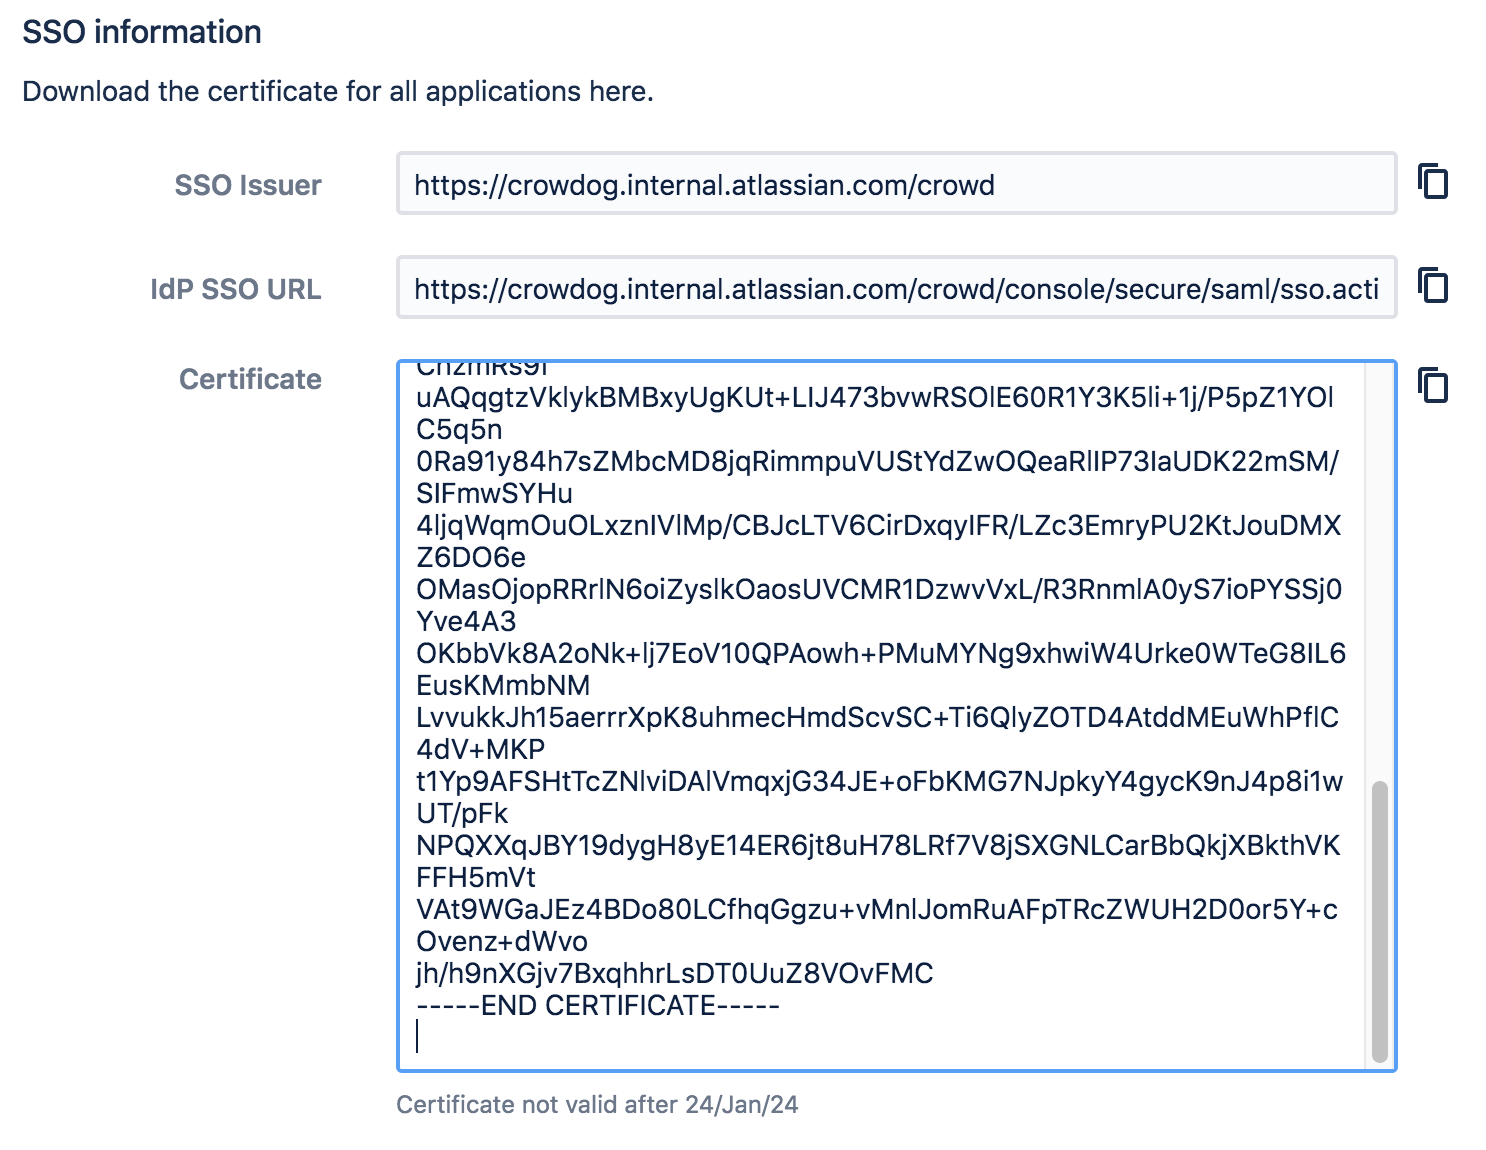This screenshot has width=1486, height=1150.
Task: Click certificate line starting with uAQqgtzVklyk
Action: [x=874, y=398]
